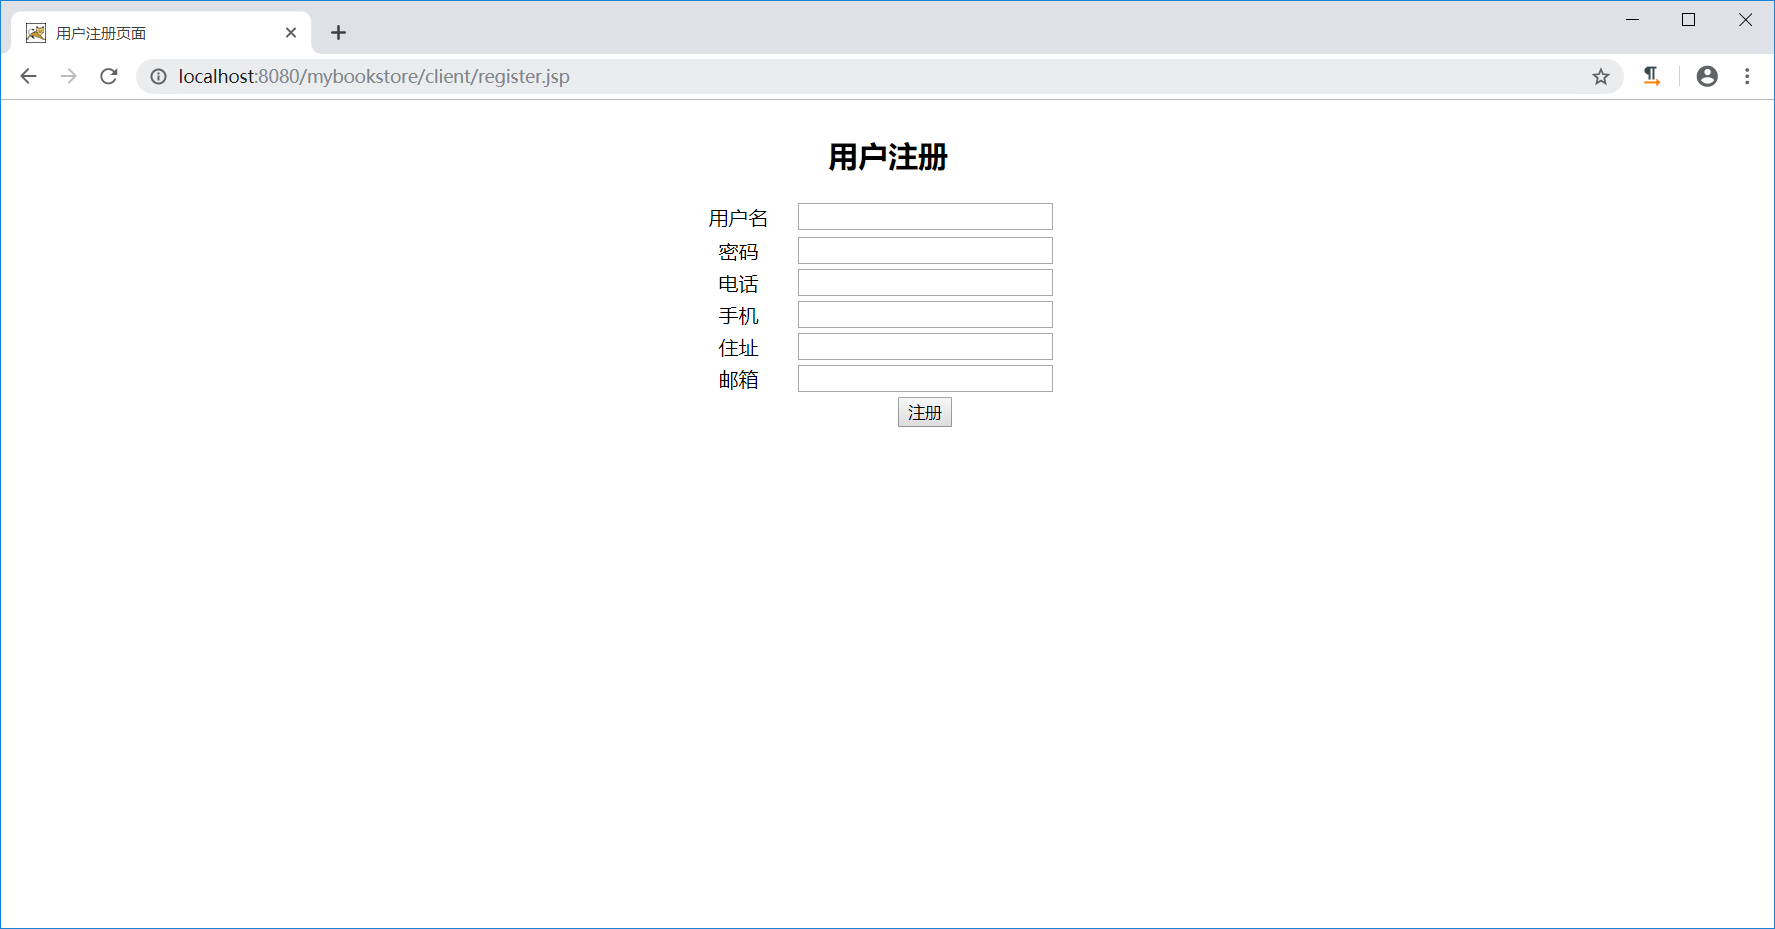
Task: Click into the 邮箱 input field
Action: [925, 378]
